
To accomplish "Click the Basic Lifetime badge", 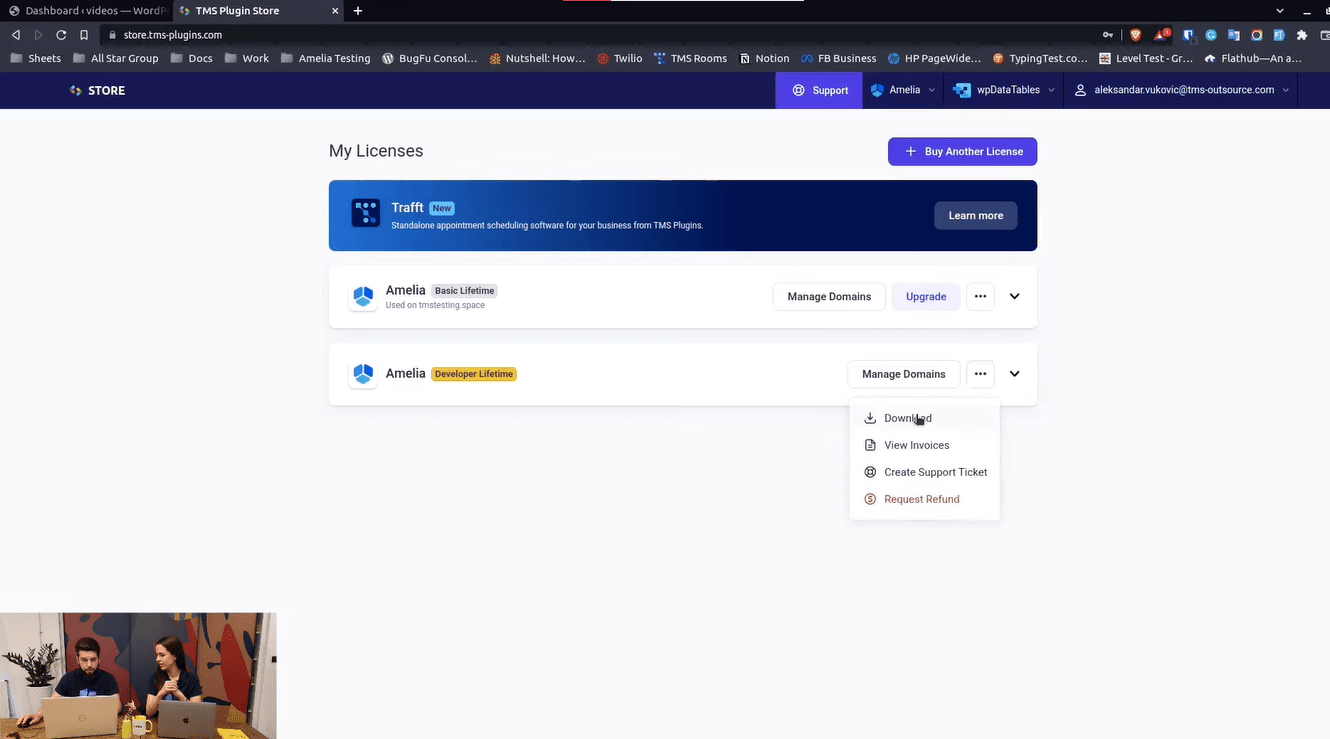I will click(x=464, y=291).
